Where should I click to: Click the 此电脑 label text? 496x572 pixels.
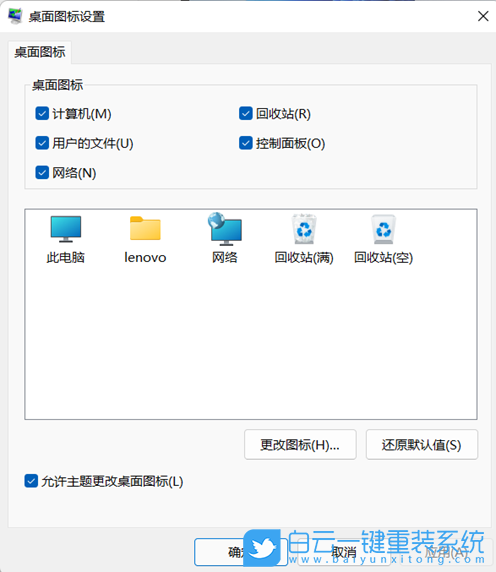(66, 258)
